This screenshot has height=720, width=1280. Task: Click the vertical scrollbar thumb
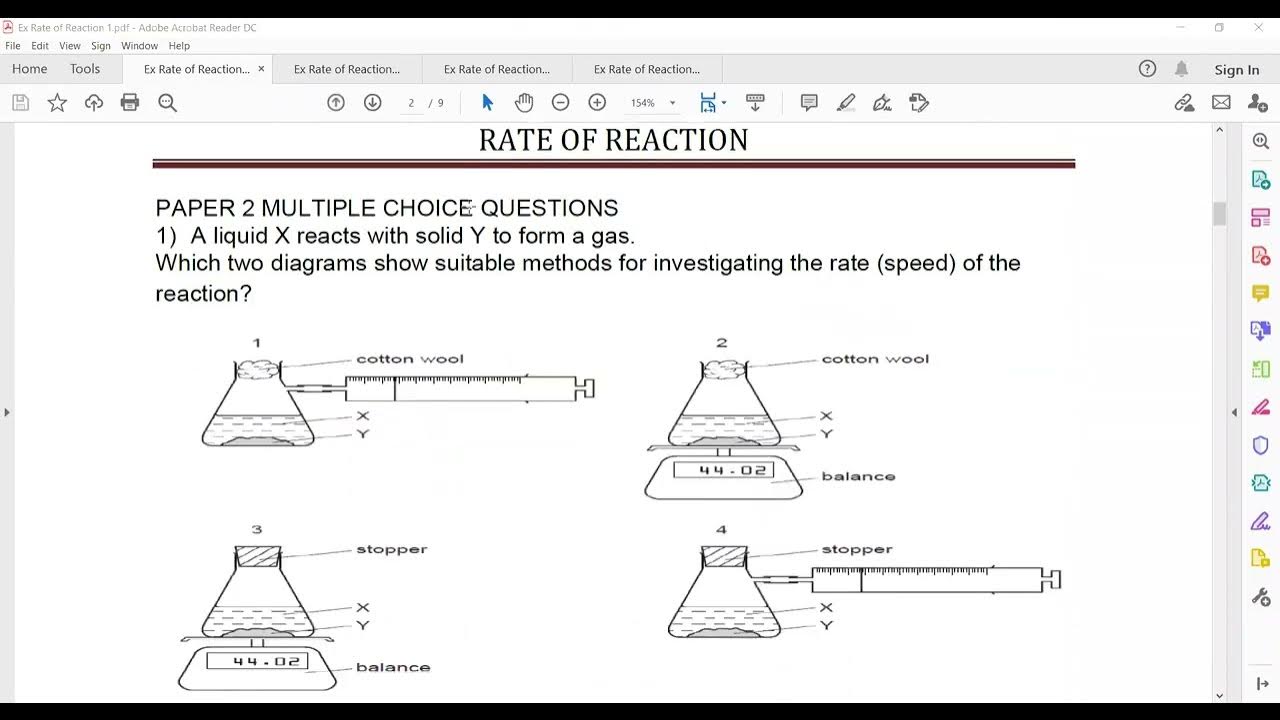1219,214
